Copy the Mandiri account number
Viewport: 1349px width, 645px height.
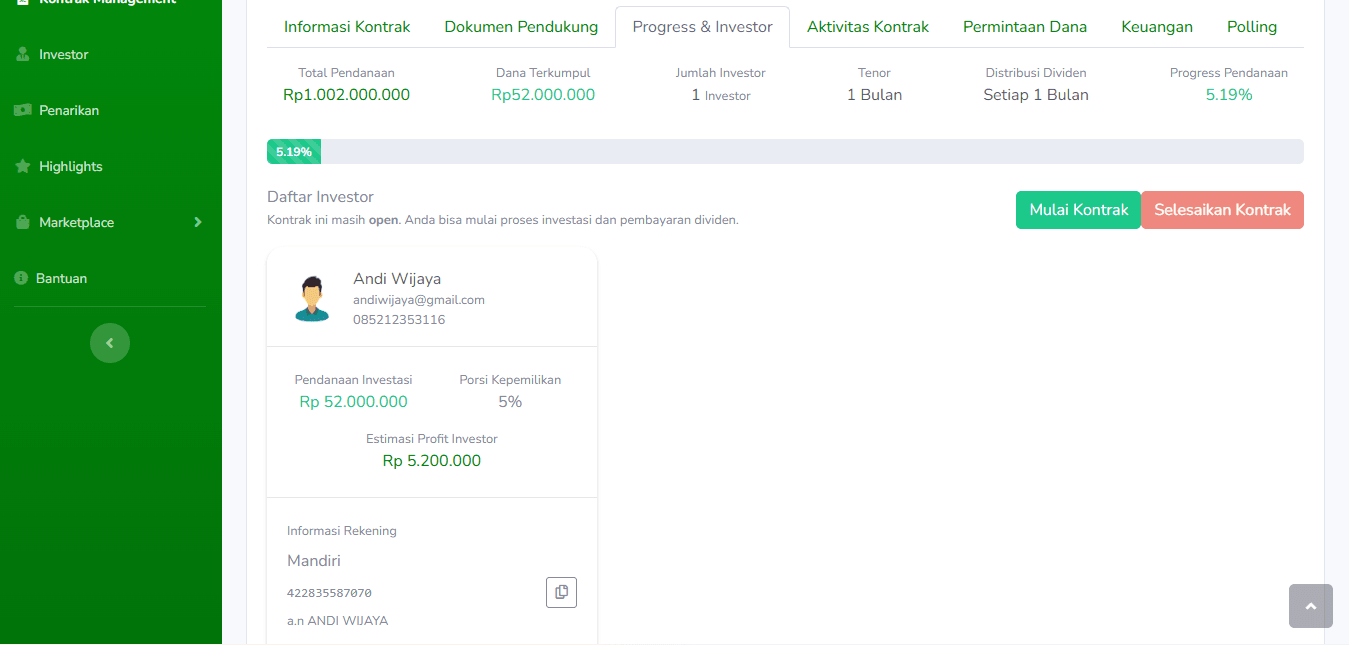click(x=561, y=592)
